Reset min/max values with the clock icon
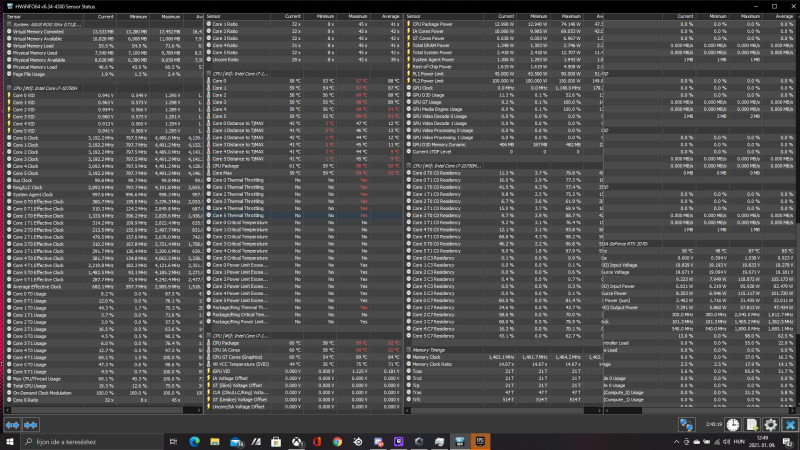Screen dimensions: 800x450 [733, 424]
